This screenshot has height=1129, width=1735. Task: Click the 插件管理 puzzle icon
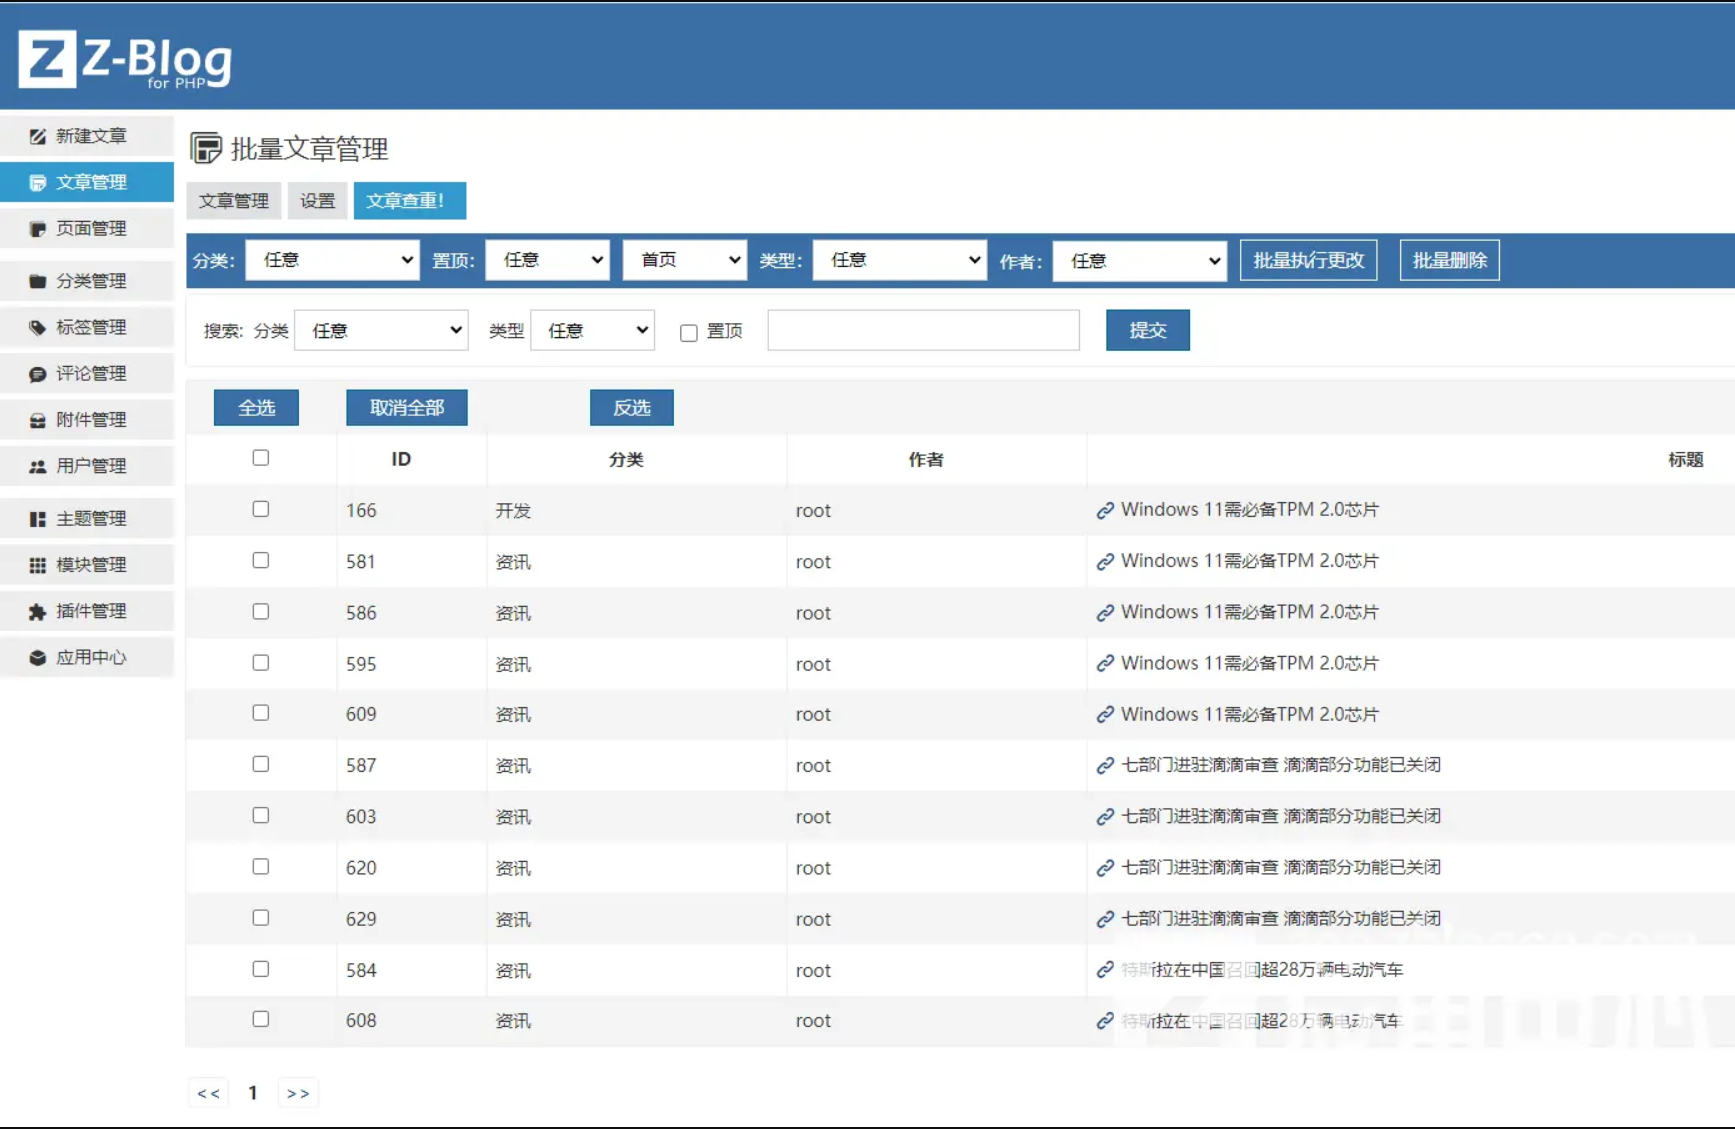coord(38,611)
